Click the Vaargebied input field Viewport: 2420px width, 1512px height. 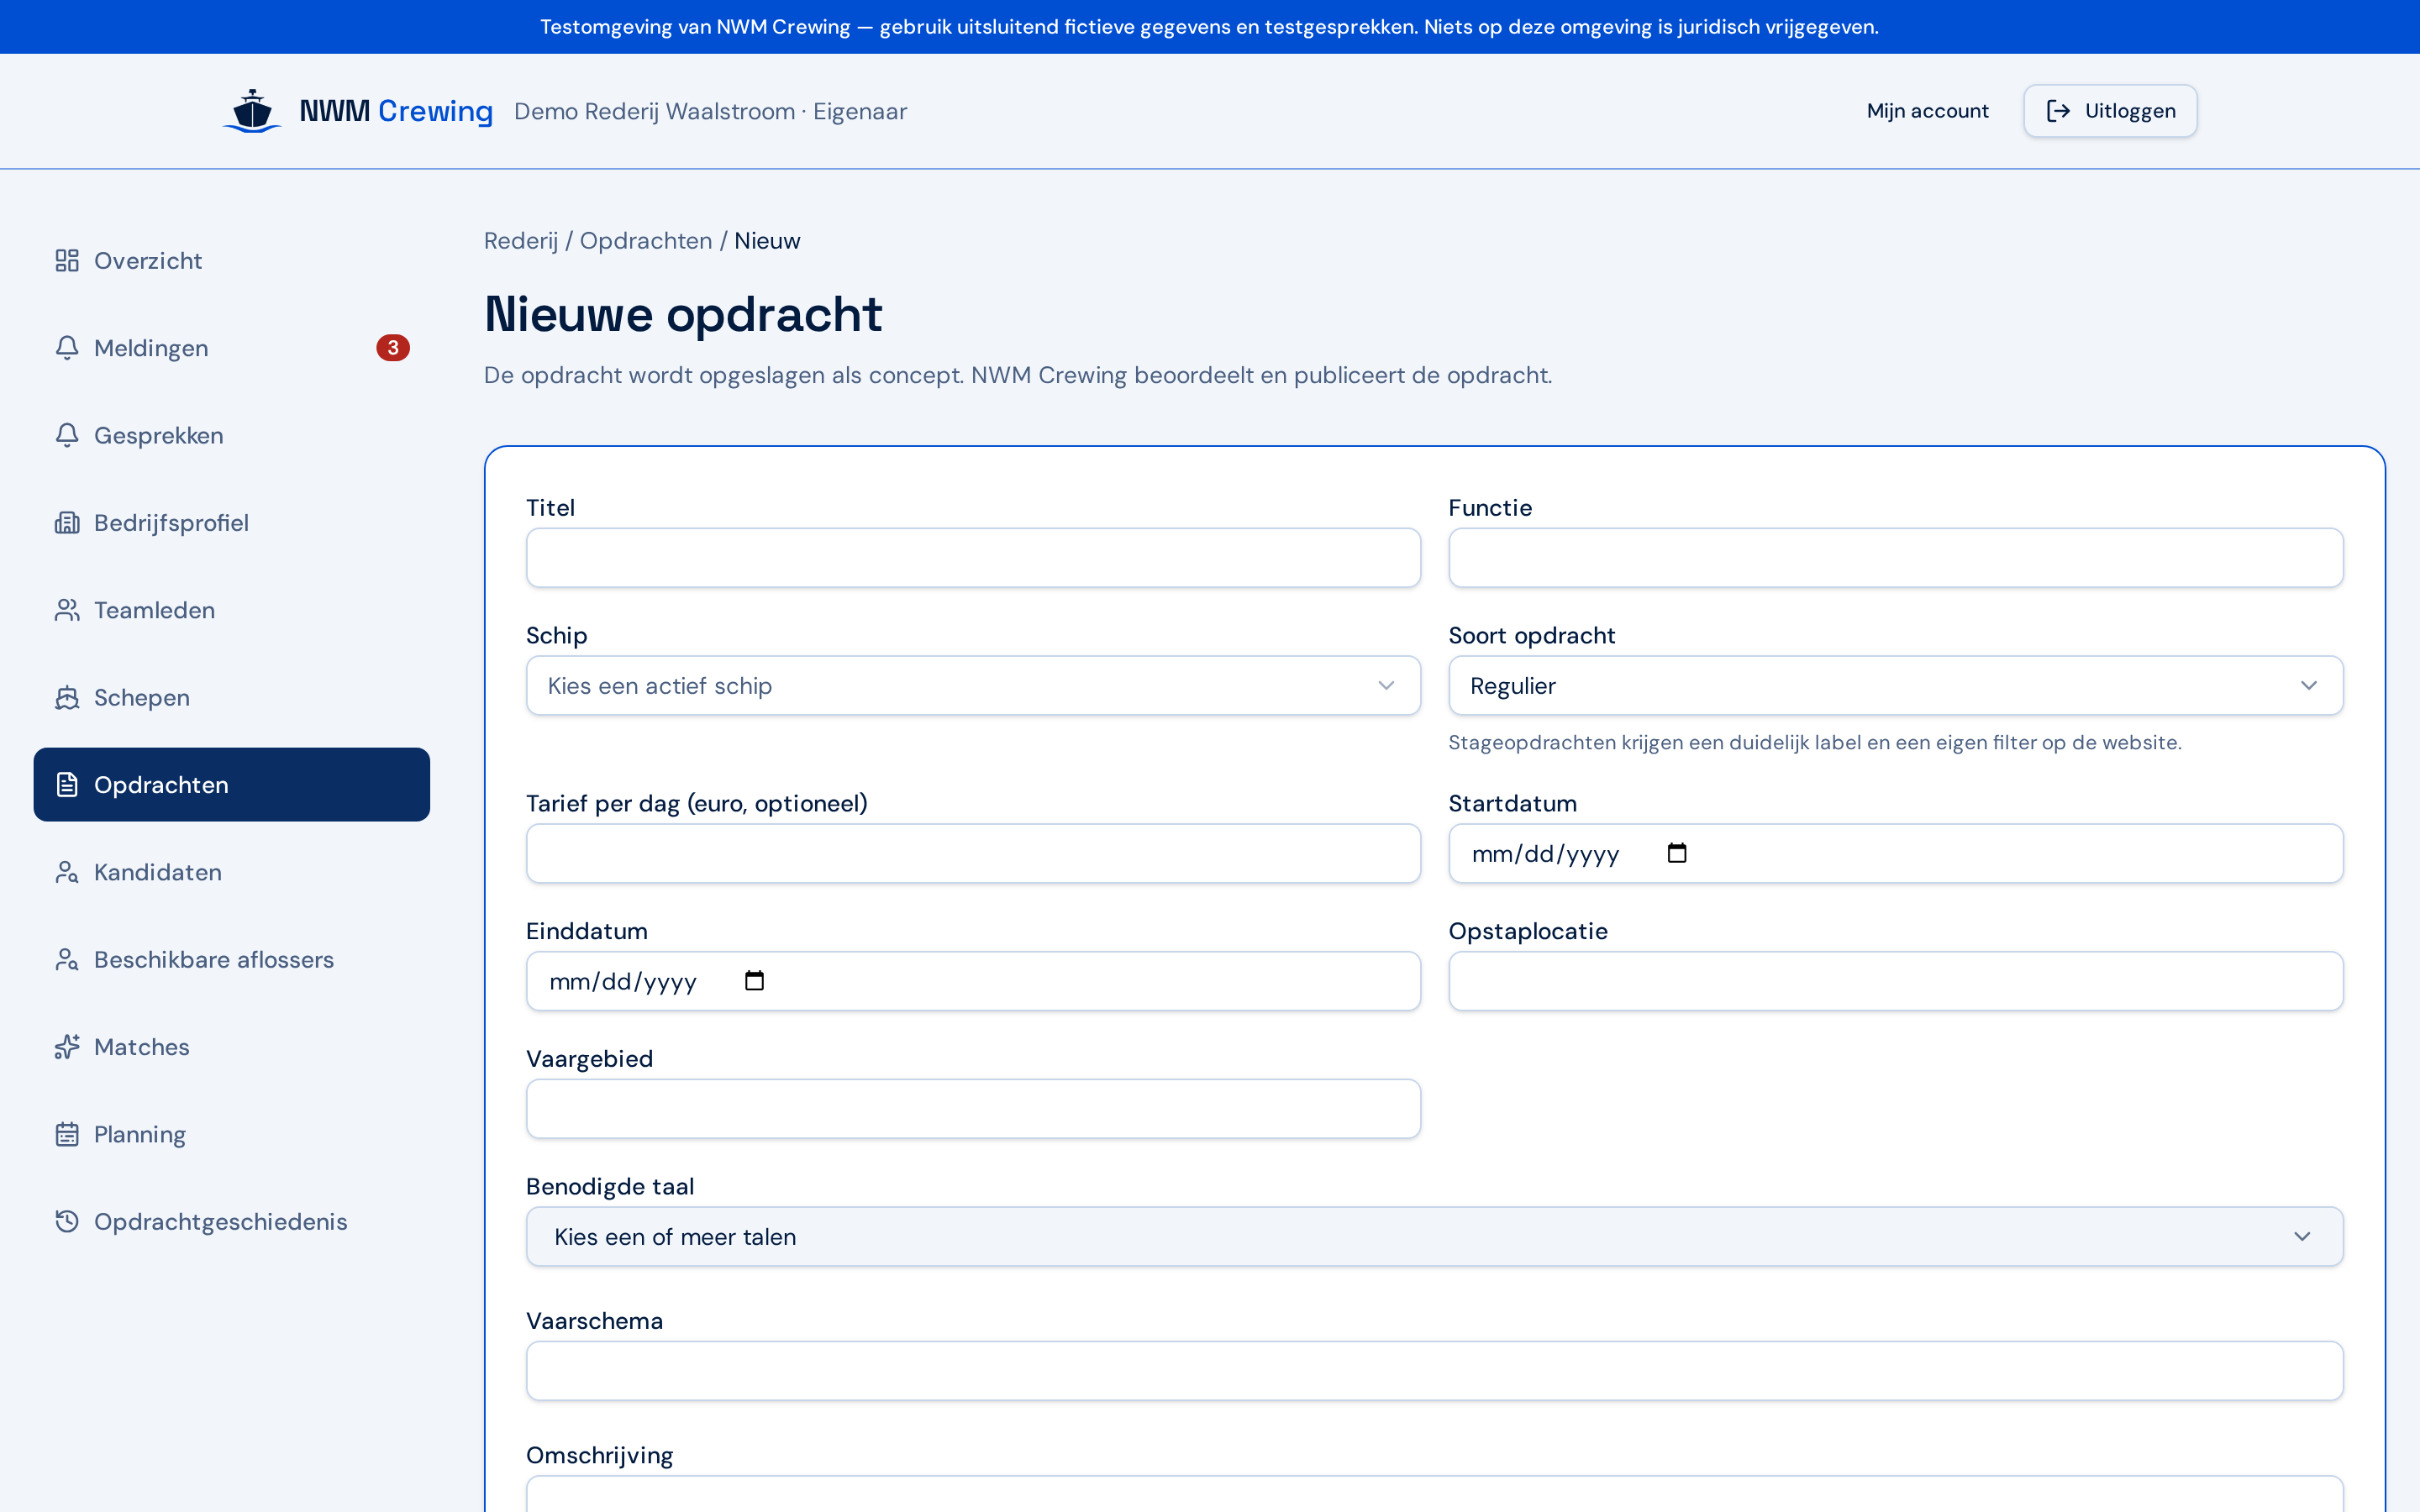(973, 1109)
